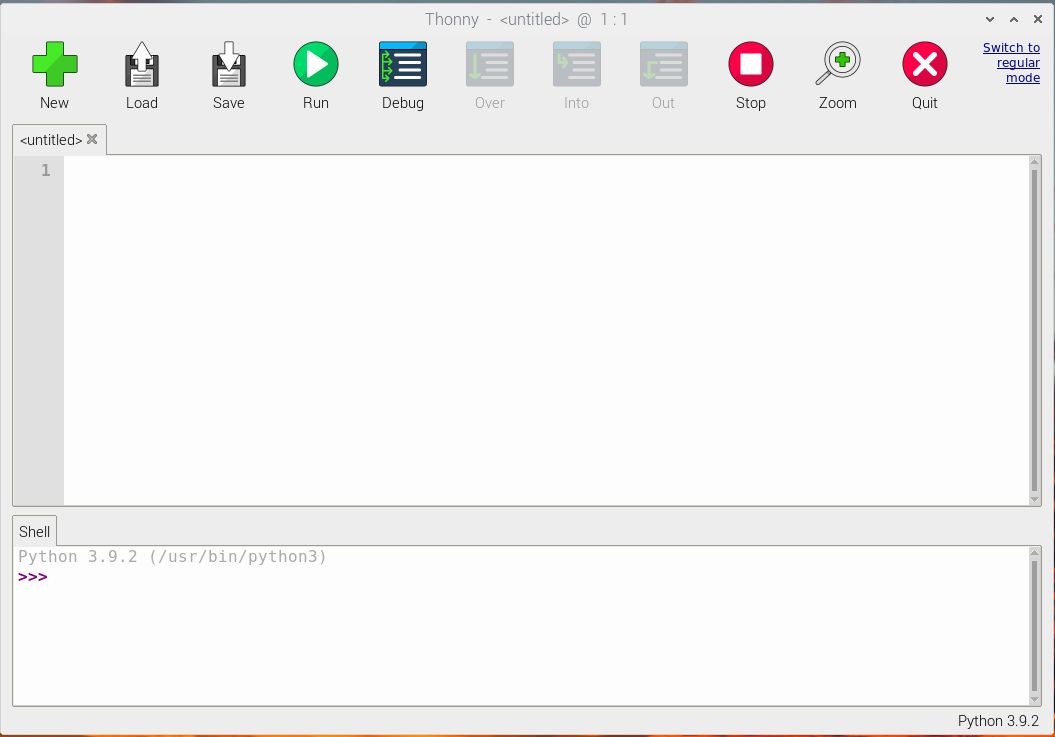This screenshot has width=1055, height=737.
Task: Select the Shell tab
Action: pos(34,532)
